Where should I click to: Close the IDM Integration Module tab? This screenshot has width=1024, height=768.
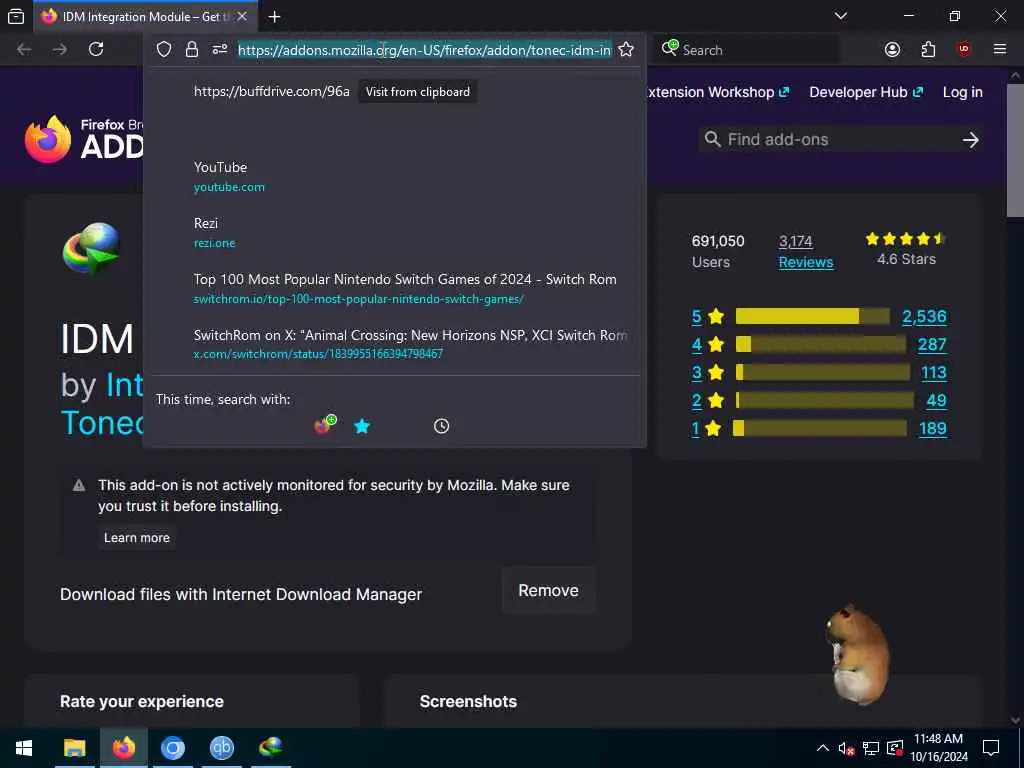tap(242, 16)
